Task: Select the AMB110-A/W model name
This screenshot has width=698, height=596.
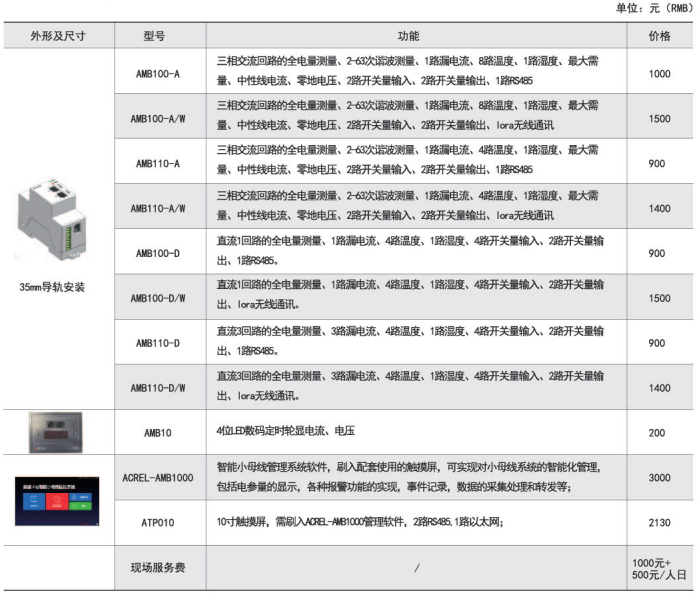Action: pos(157,208)
